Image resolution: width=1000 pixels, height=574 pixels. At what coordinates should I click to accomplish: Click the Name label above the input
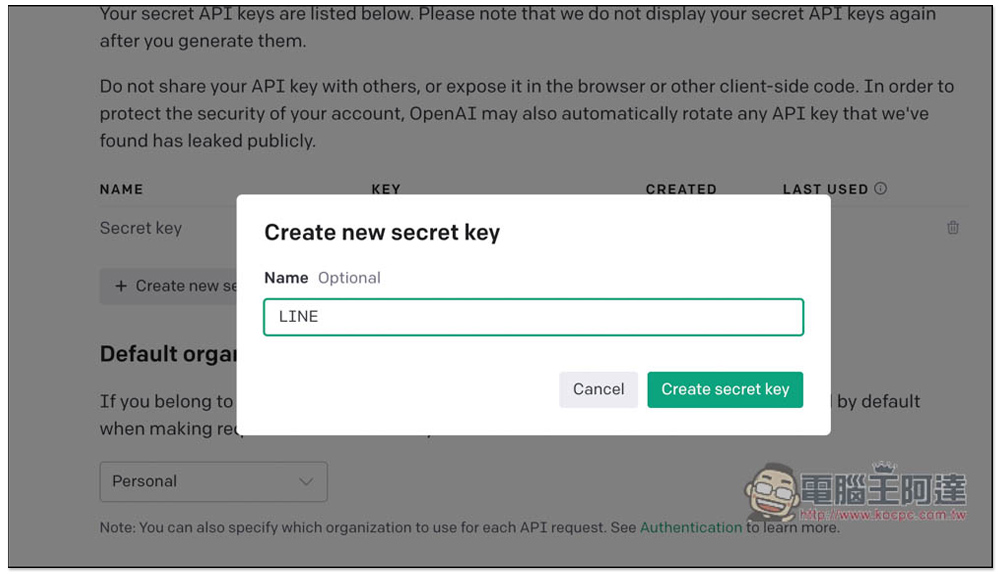[x=286, y=278]
